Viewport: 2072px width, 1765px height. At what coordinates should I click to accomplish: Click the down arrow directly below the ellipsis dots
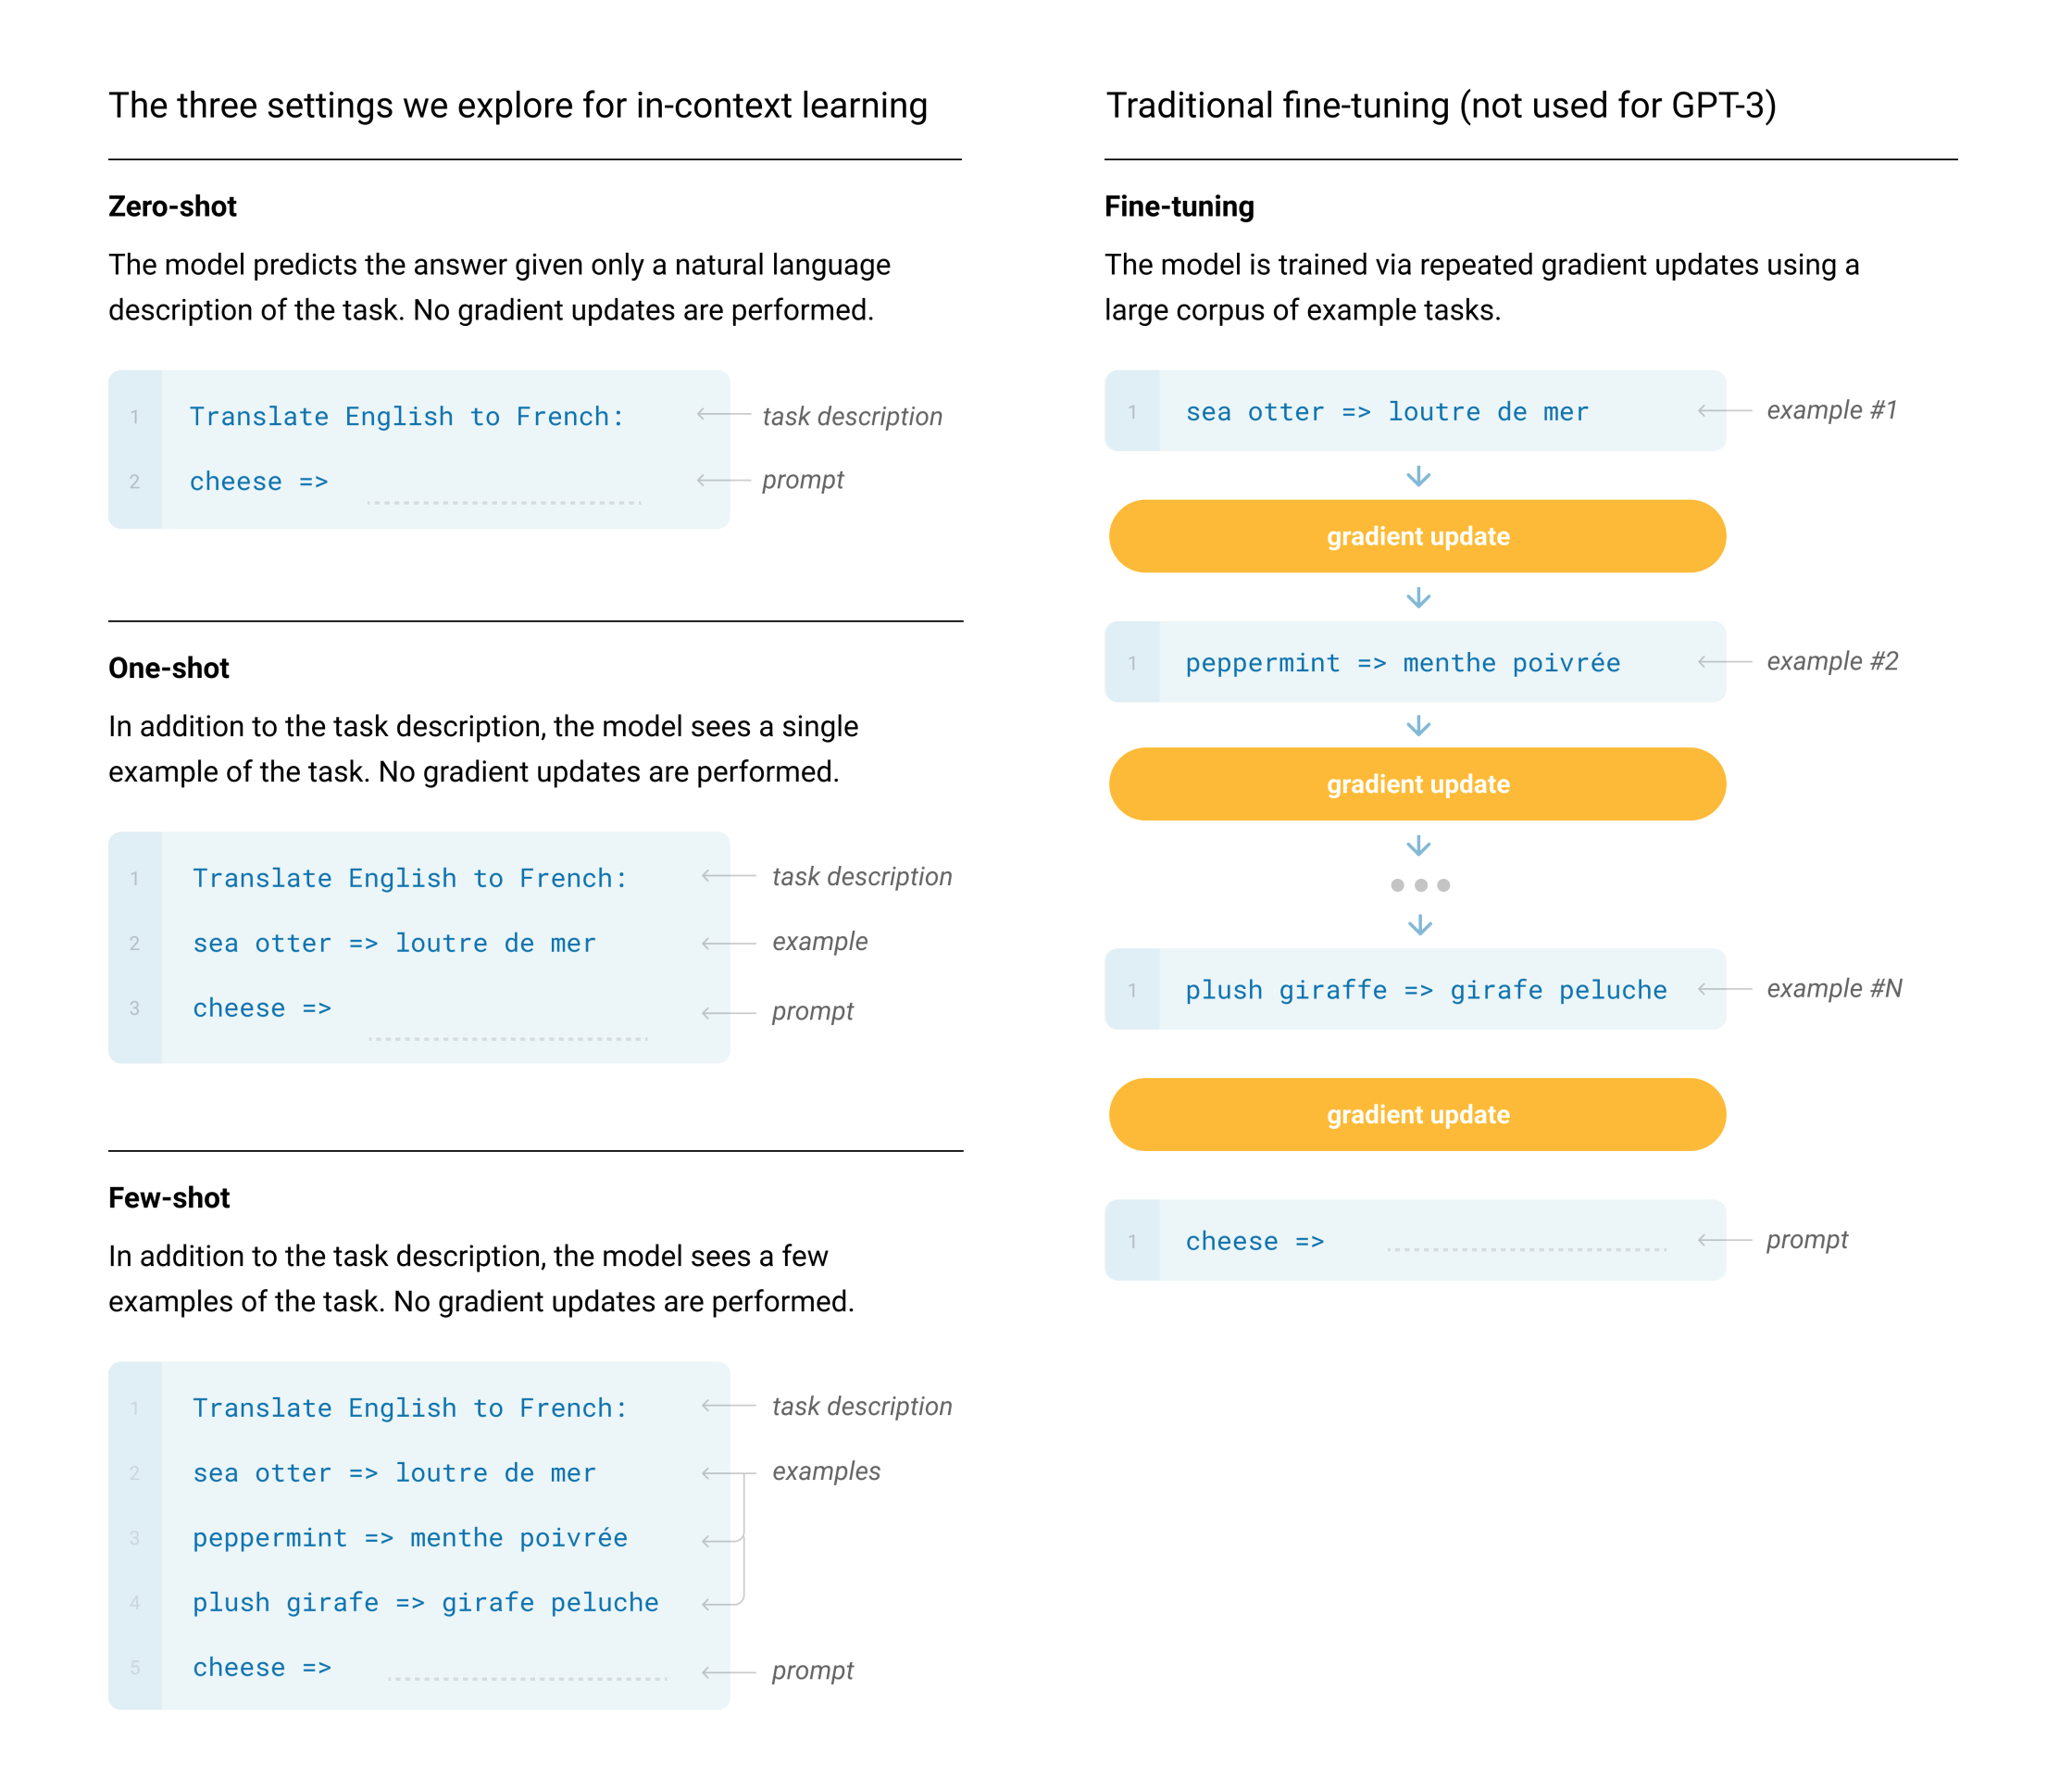pyautogui.click(x=1419, y=926)
